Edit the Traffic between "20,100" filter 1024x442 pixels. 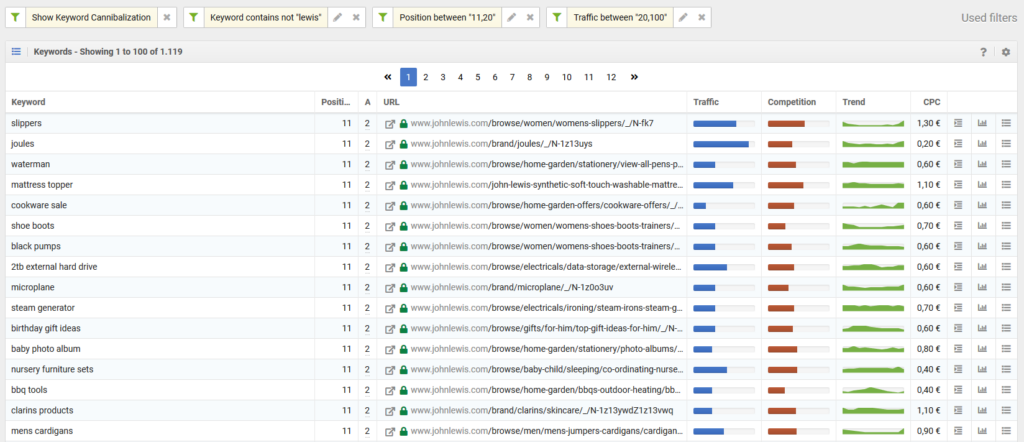pyautogui.click(x=682, y=18)
